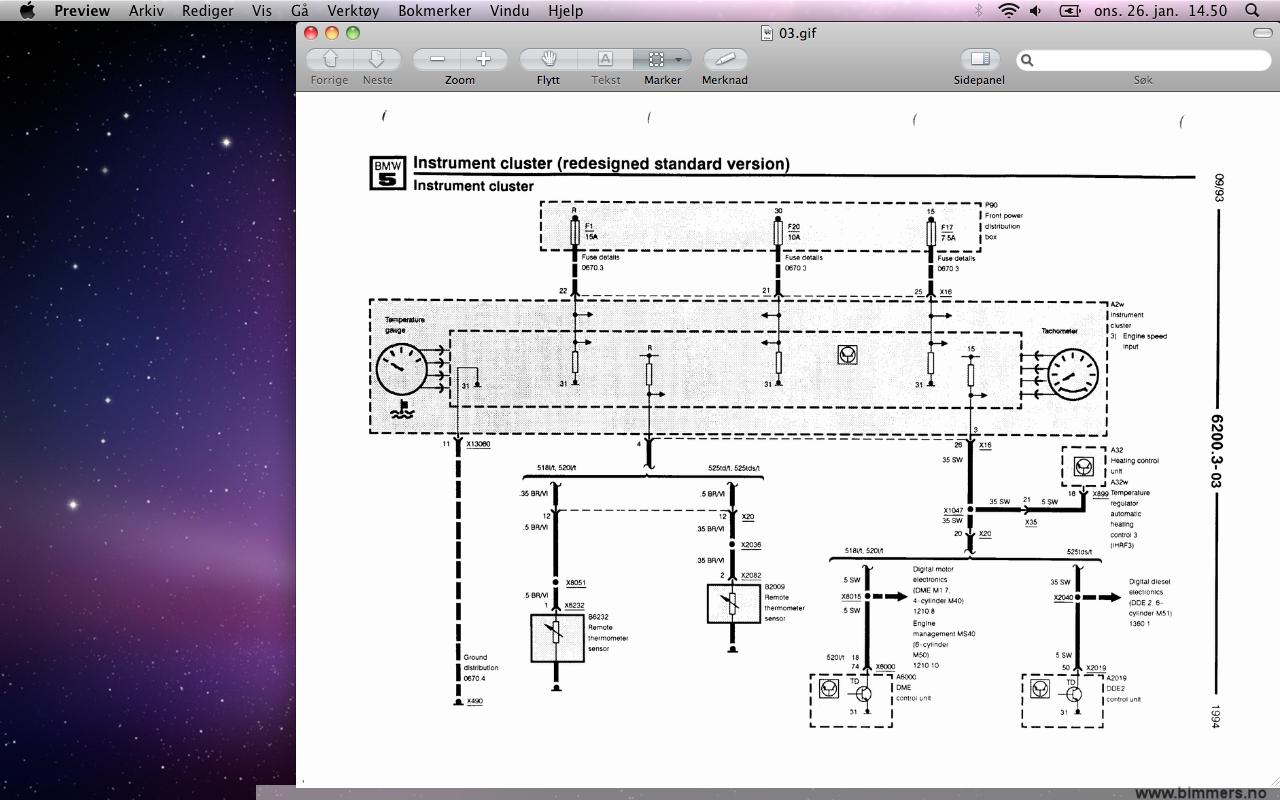Zoom in with the plus button

click(x=484, y=59)
